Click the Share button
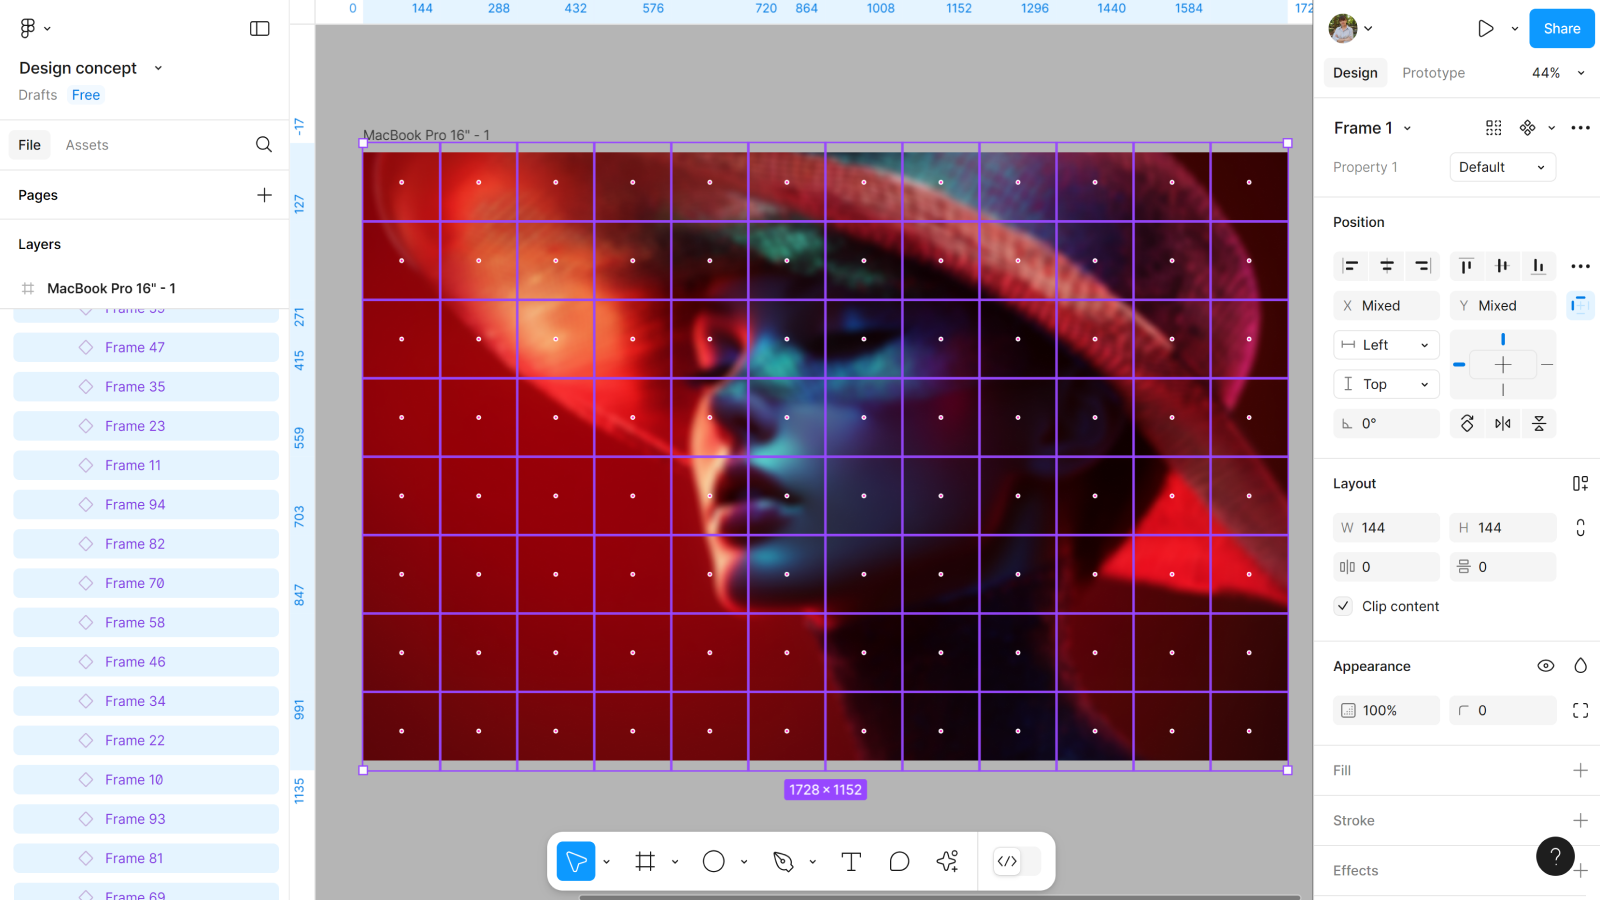This screenshot has width=1600, height=900. coord(1561,29)
